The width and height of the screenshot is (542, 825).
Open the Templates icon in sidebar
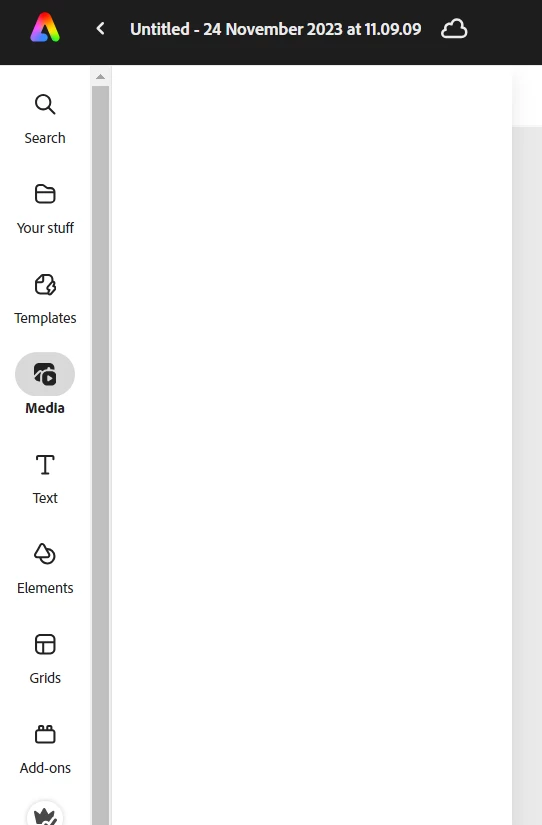tap(45, 285)
